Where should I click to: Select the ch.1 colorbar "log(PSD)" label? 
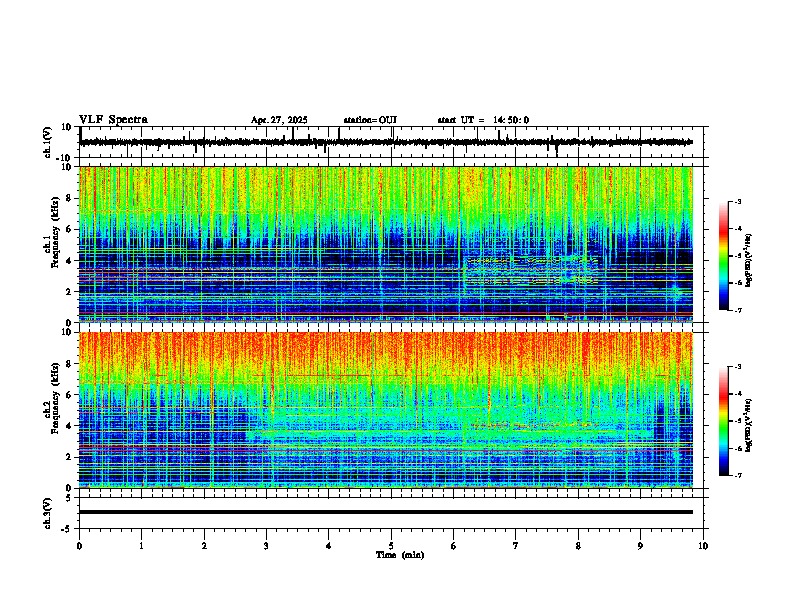[749, 261]
